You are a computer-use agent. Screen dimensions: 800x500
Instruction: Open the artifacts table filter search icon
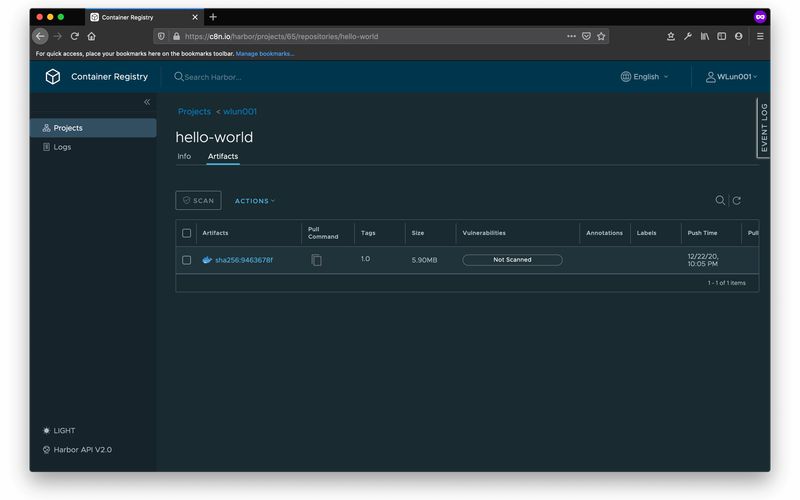720,200
